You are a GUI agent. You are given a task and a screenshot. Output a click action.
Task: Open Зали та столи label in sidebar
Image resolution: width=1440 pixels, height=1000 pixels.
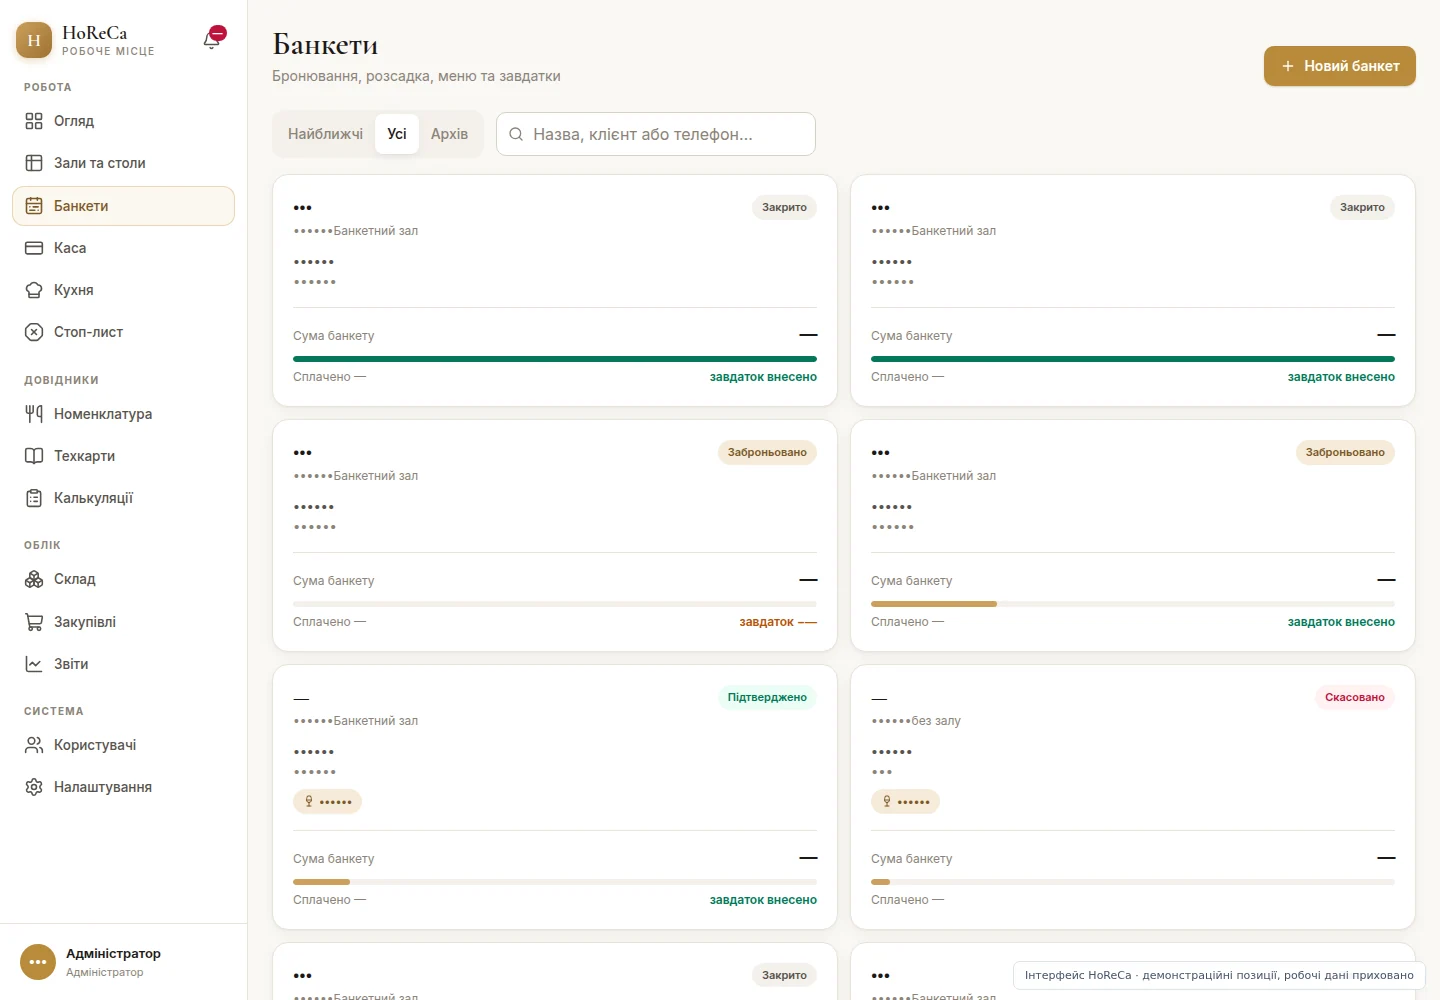100,163
